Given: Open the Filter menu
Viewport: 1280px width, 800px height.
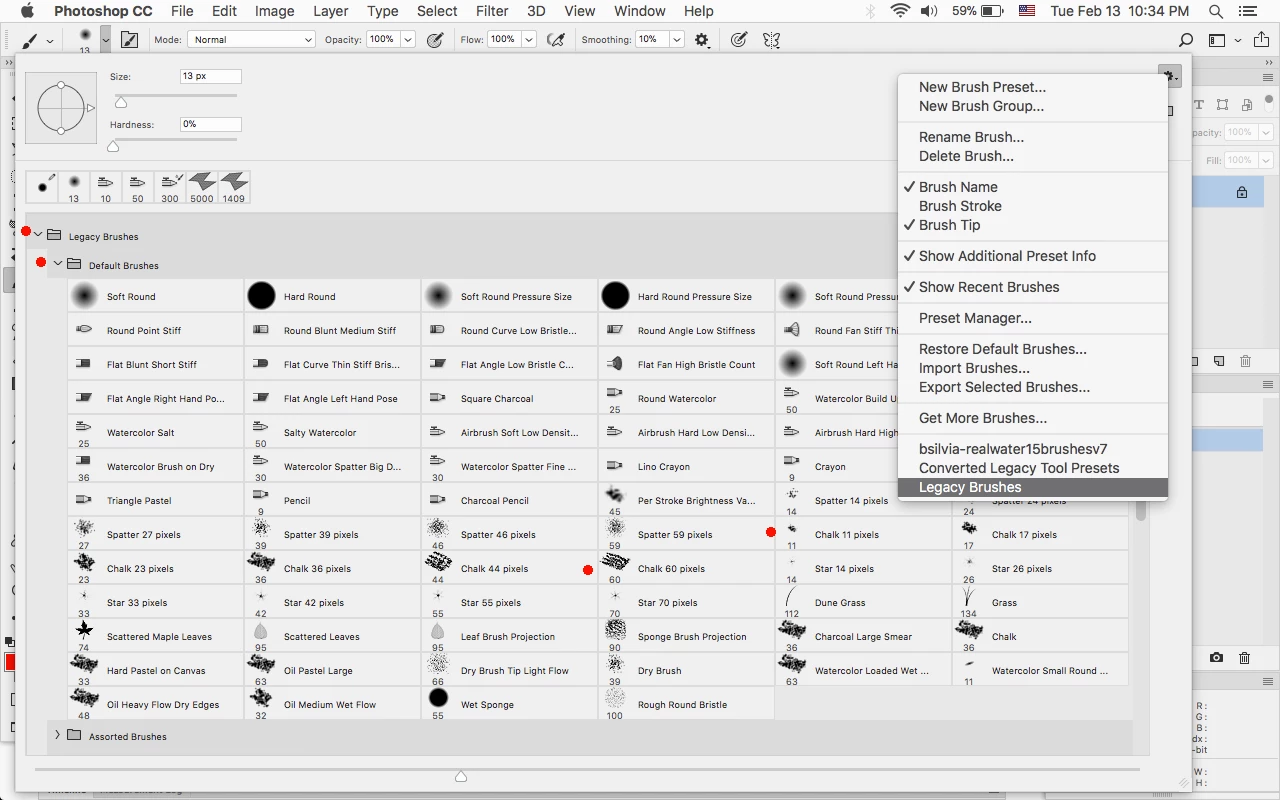Looking at the screenshot, I should point(491,11).
